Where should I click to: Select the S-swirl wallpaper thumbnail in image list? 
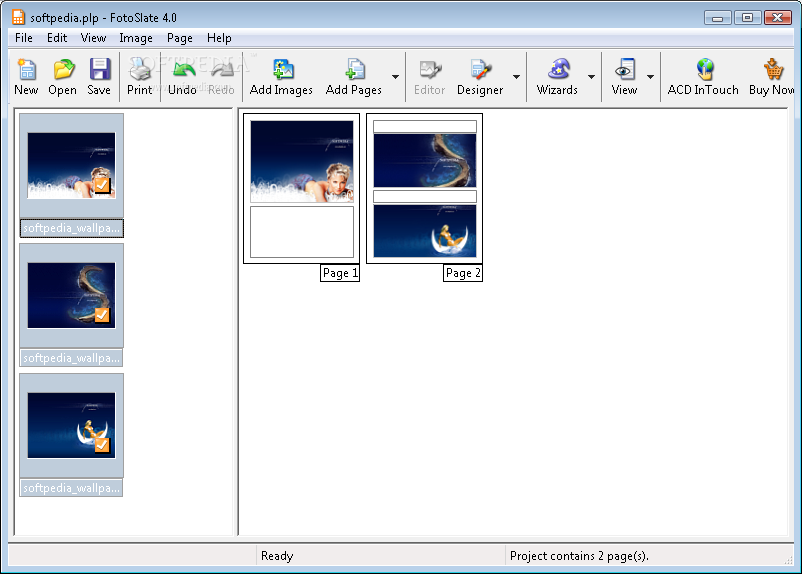(x=72, y=295)
